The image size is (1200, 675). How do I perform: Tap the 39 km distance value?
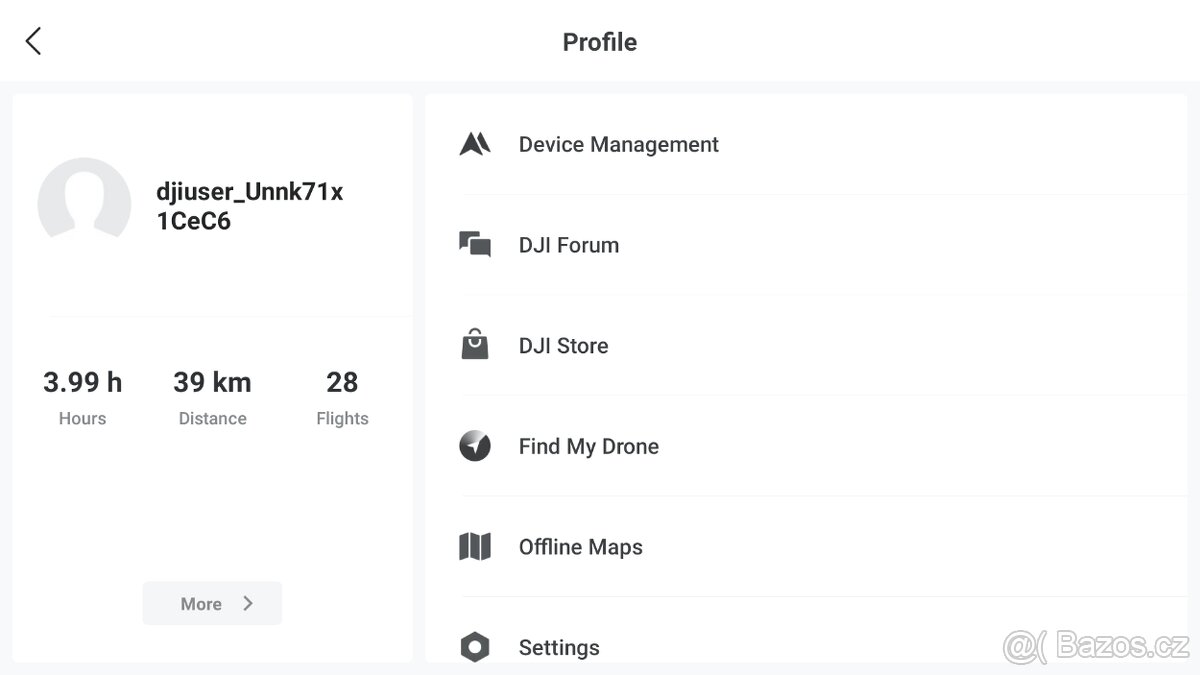pos(212,382)
